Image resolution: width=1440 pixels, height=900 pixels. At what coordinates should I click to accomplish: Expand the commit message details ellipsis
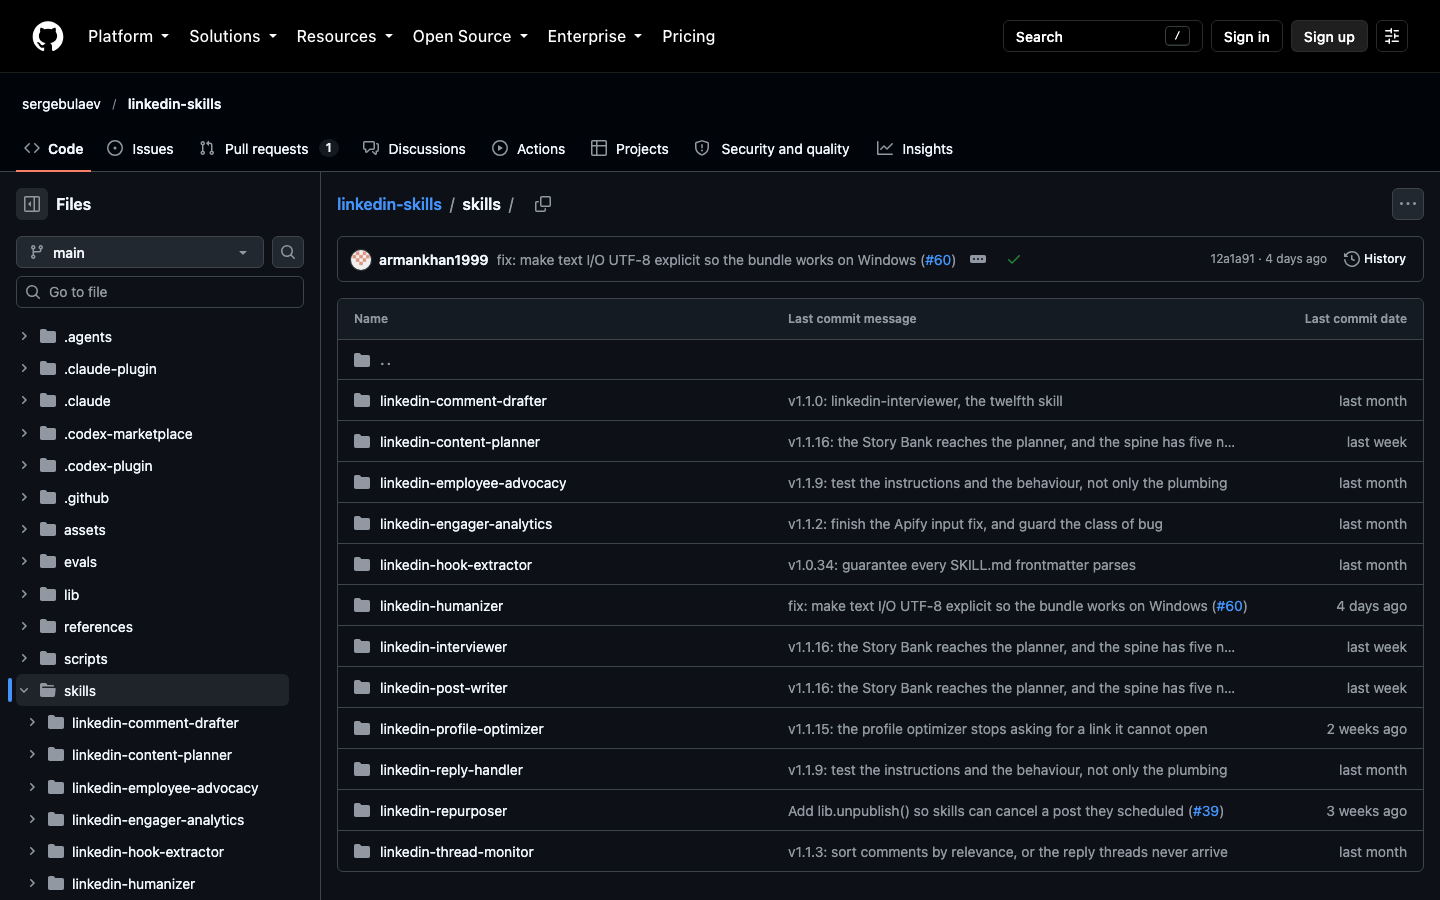(x=978, y=259)
